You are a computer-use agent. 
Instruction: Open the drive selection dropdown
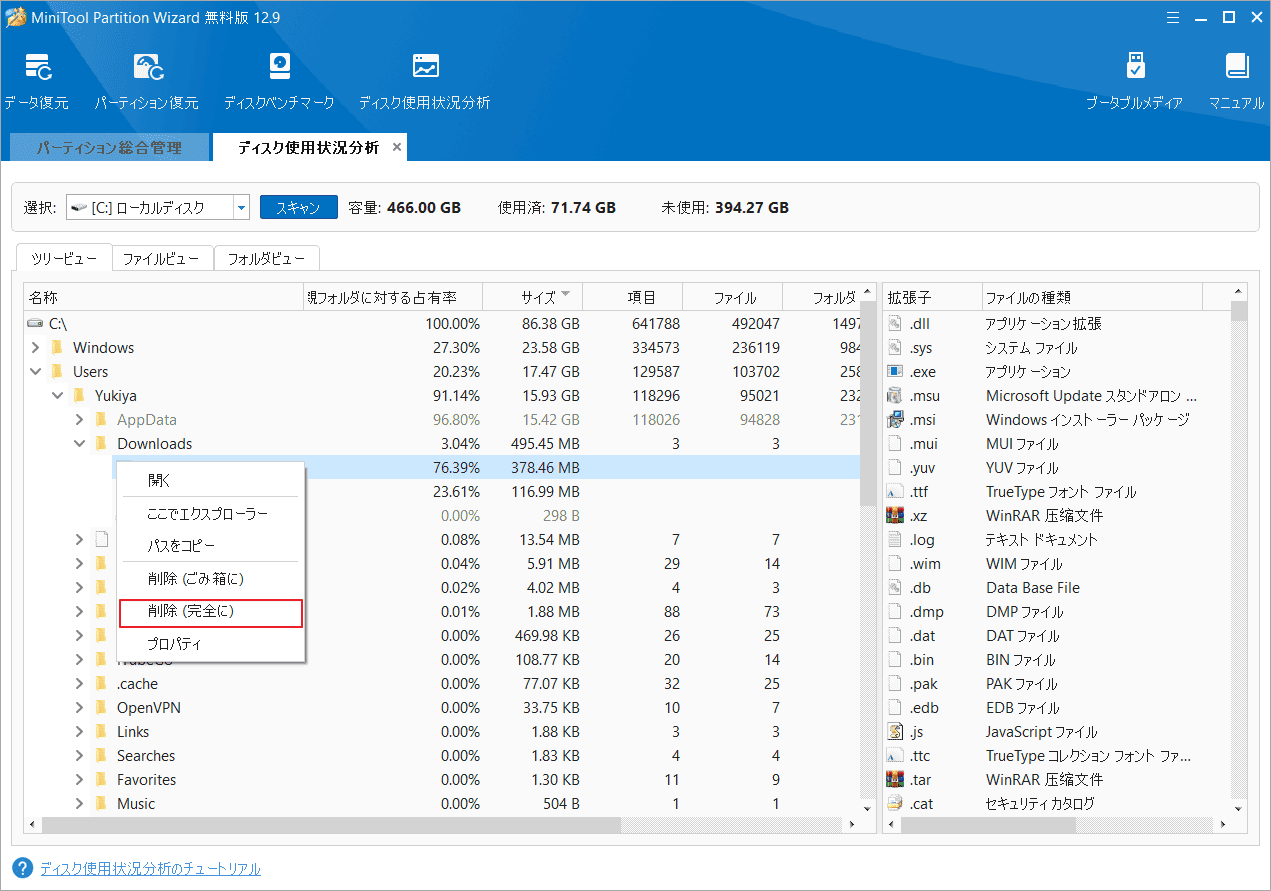coord(241,207)
